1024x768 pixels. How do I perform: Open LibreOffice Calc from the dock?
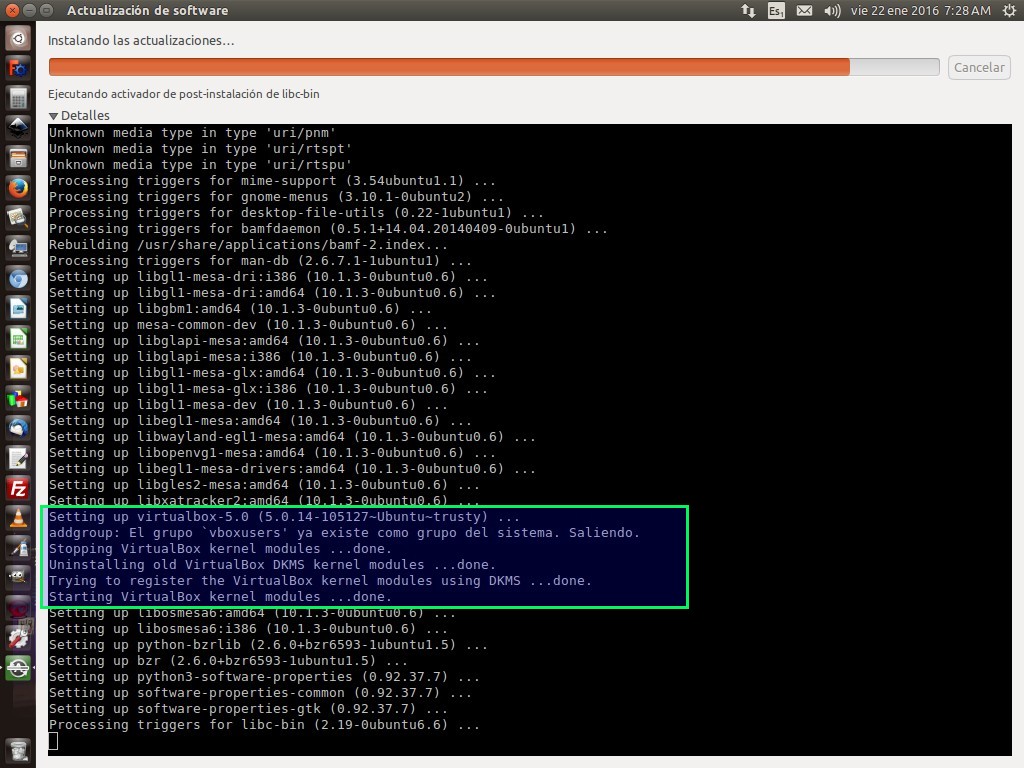[18, 338]
